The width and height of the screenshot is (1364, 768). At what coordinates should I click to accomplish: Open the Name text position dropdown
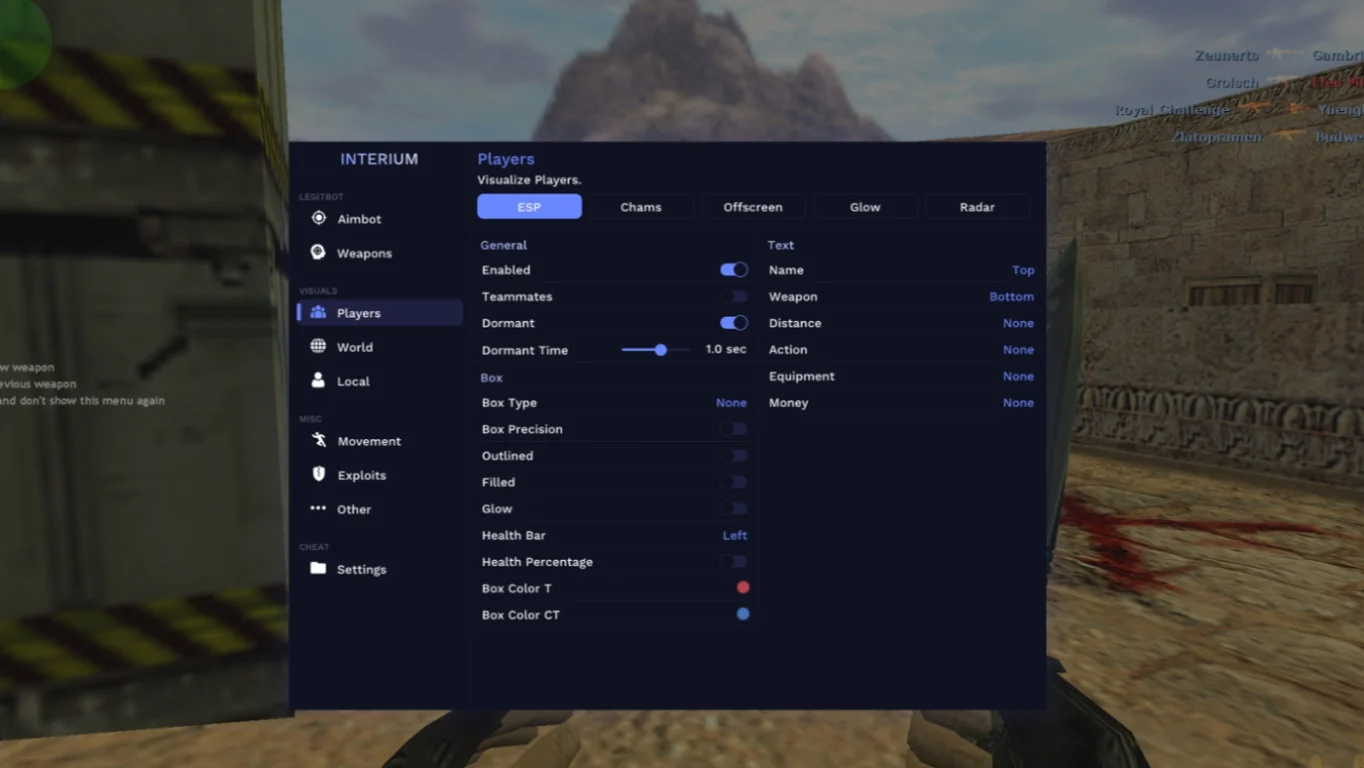1022,270
